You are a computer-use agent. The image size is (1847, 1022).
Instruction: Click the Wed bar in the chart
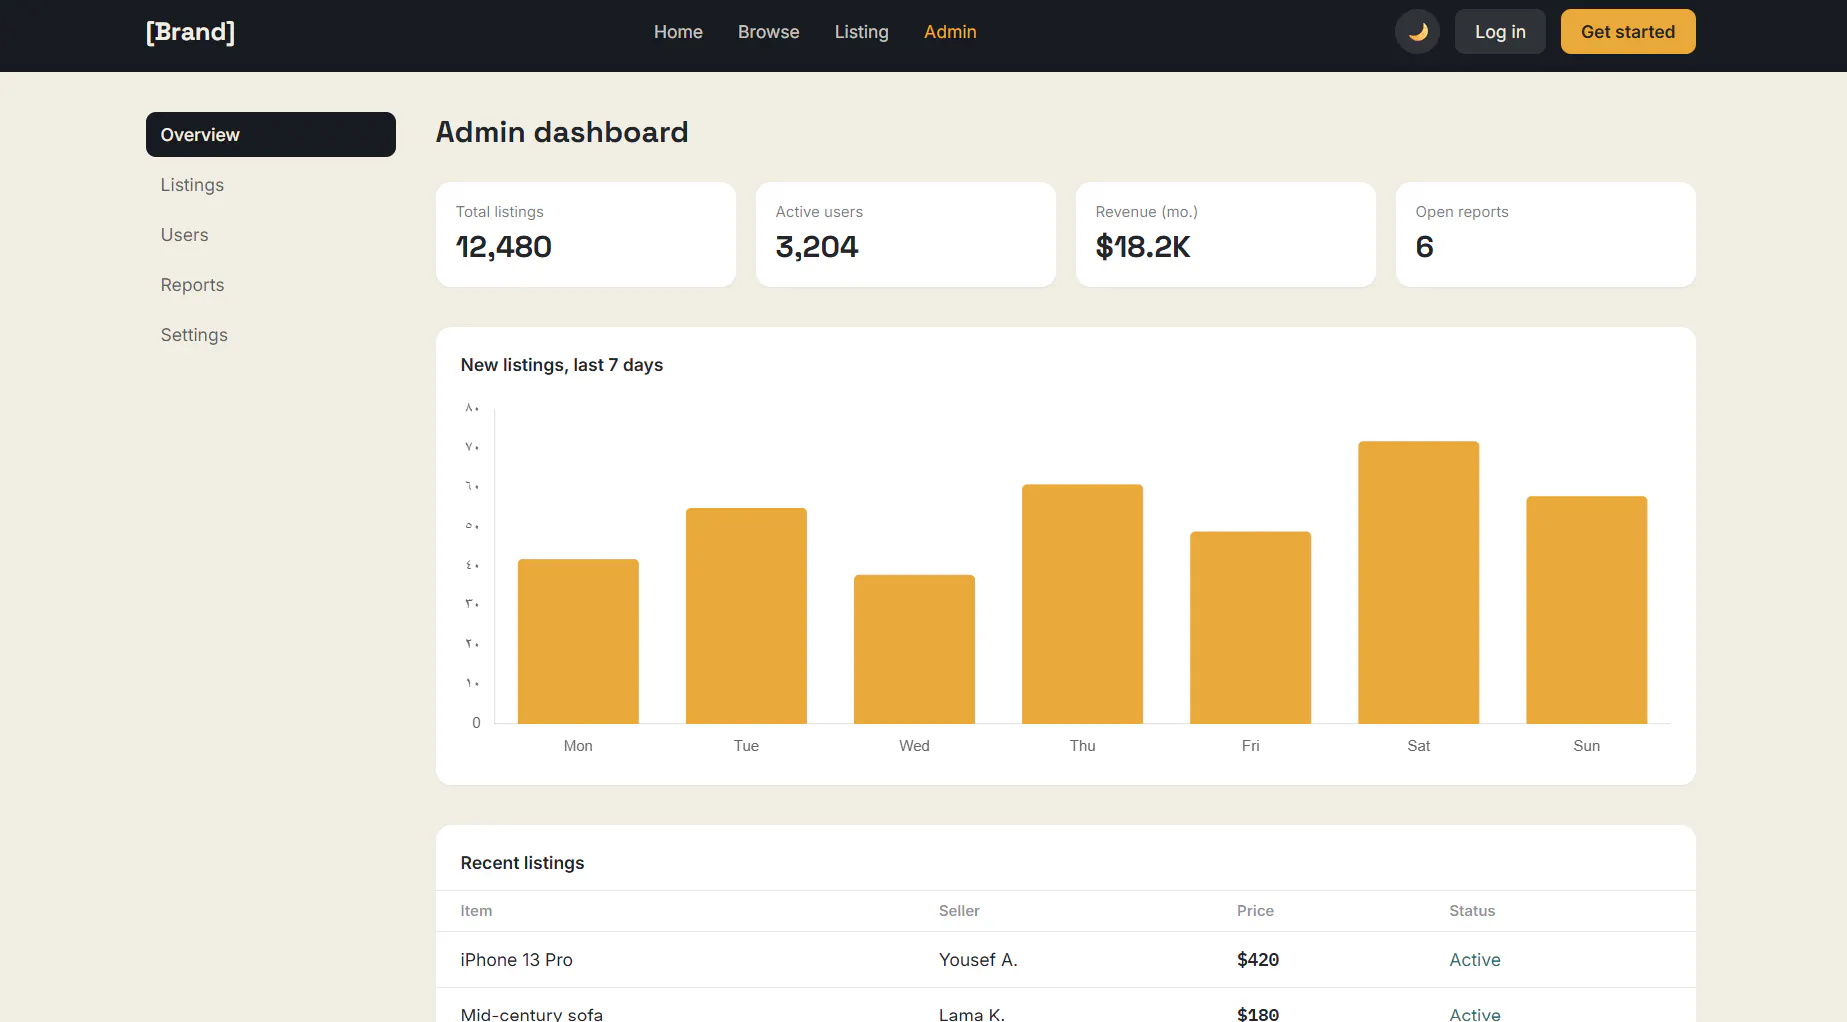coord(914,649)
